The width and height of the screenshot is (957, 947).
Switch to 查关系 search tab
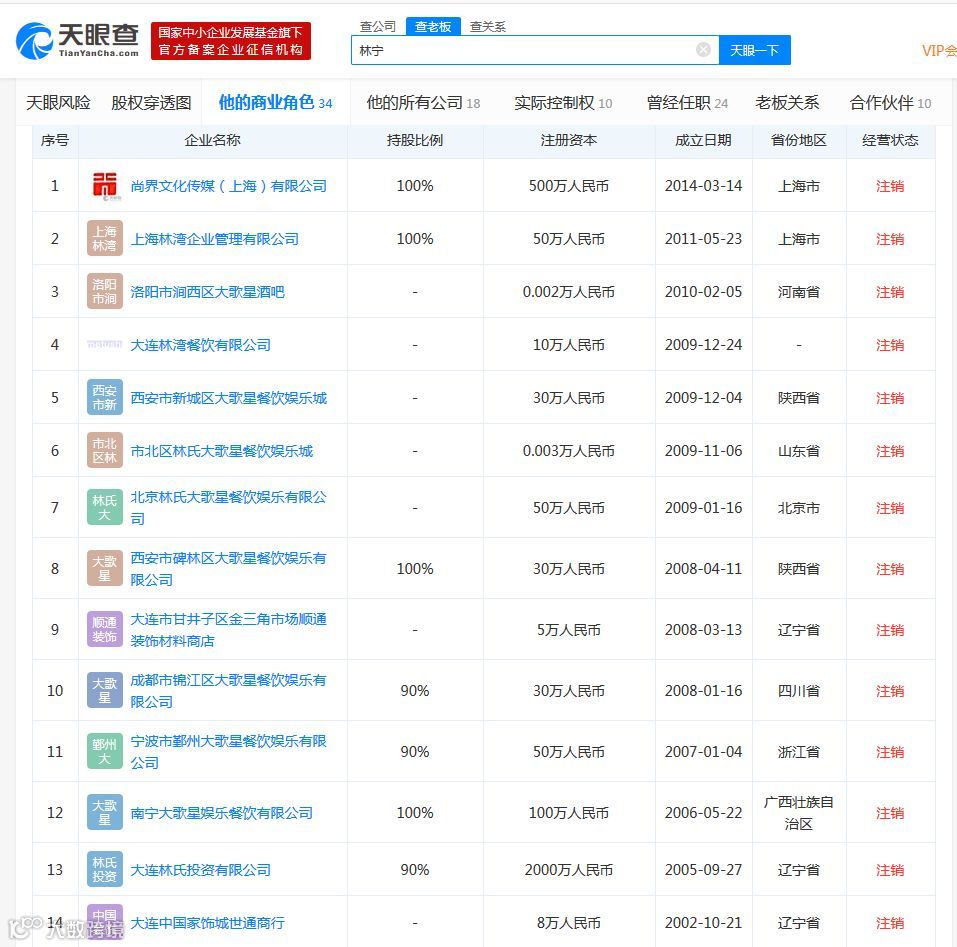click(x=488, y=26)
